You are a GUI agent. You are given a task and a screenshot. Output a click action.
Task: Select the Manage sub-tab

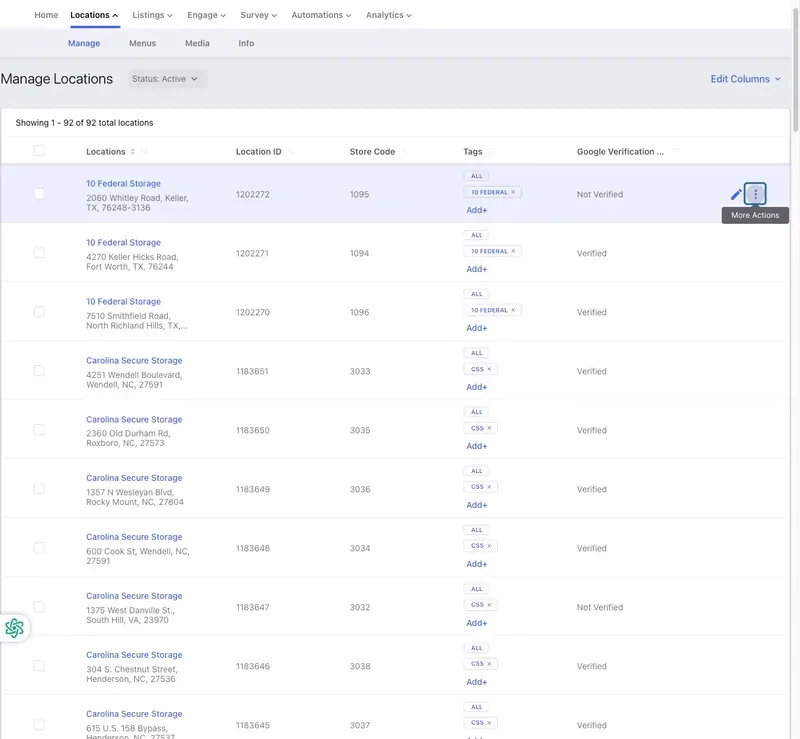(84, 43)
